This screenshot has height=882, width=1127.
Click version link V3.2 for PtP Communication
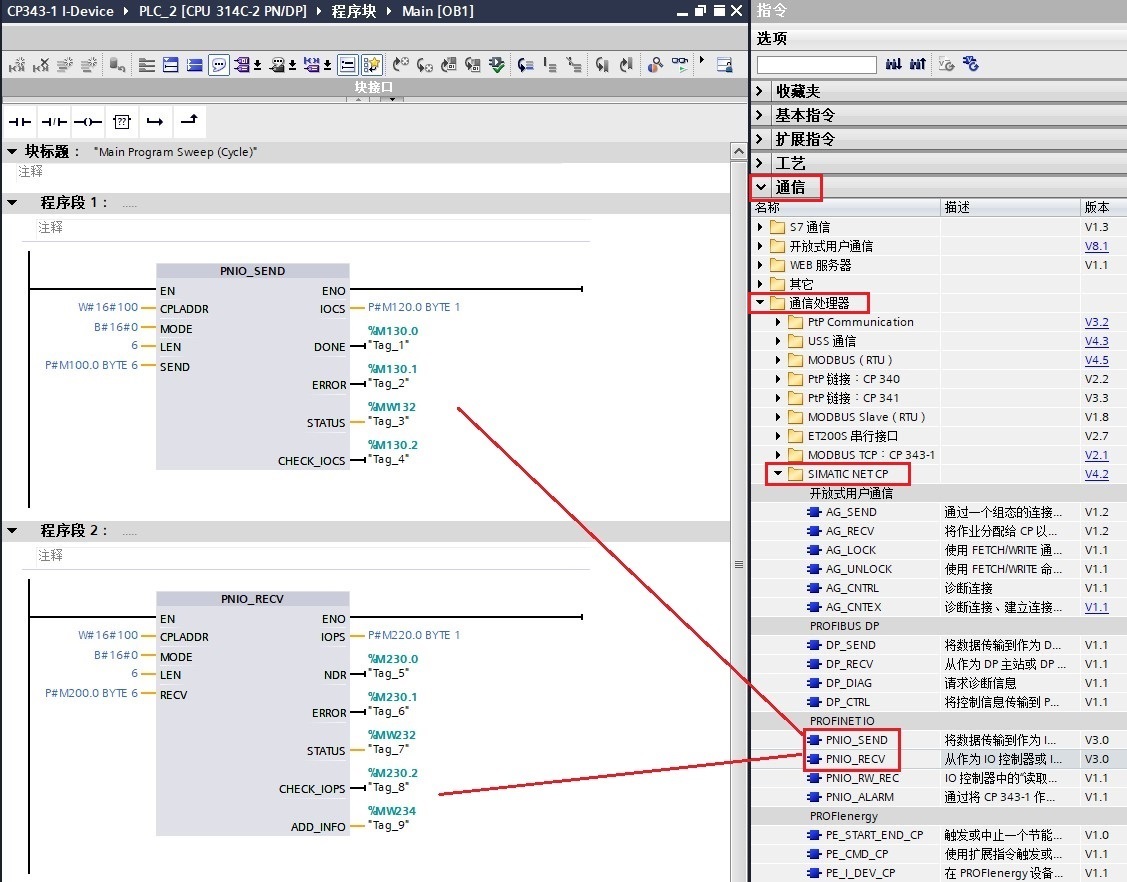1096,322
